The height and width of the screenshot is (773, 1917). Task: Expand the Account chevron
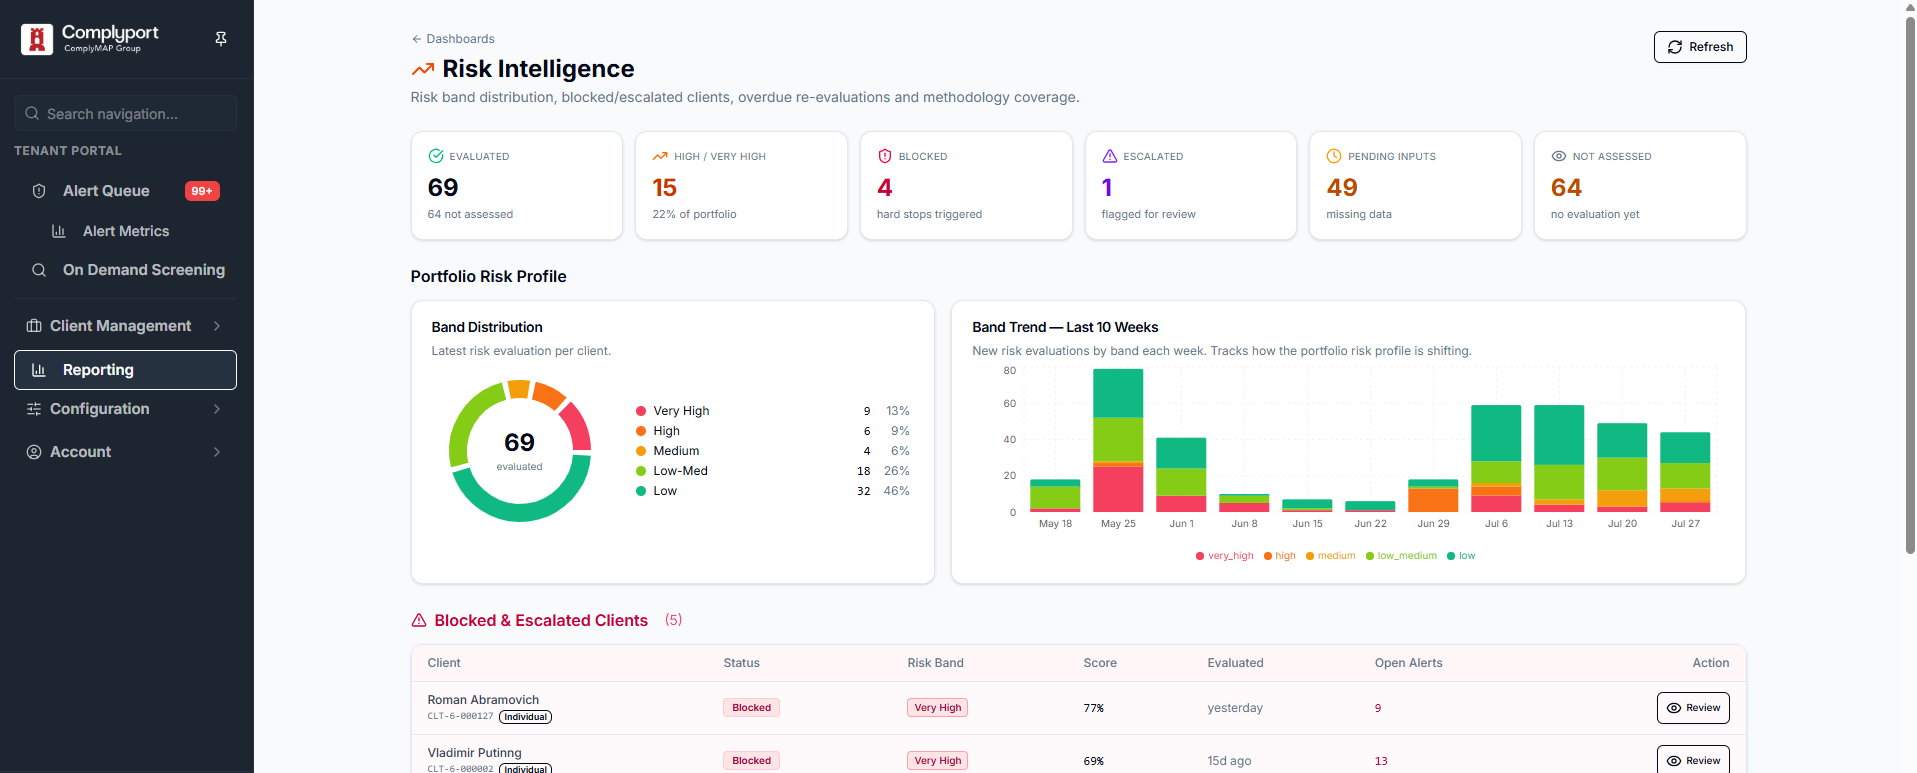217,452
